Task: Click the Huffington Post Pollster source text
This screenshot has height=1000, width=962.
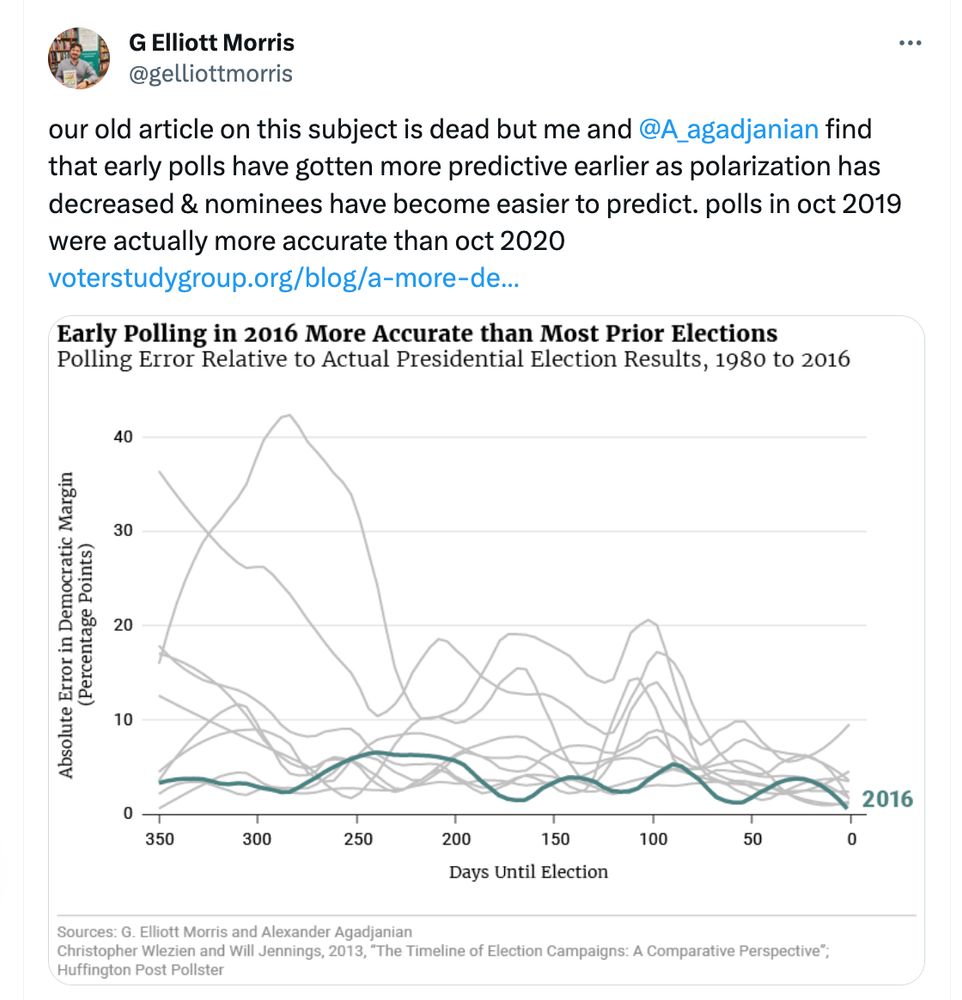Action: [140, 969]
